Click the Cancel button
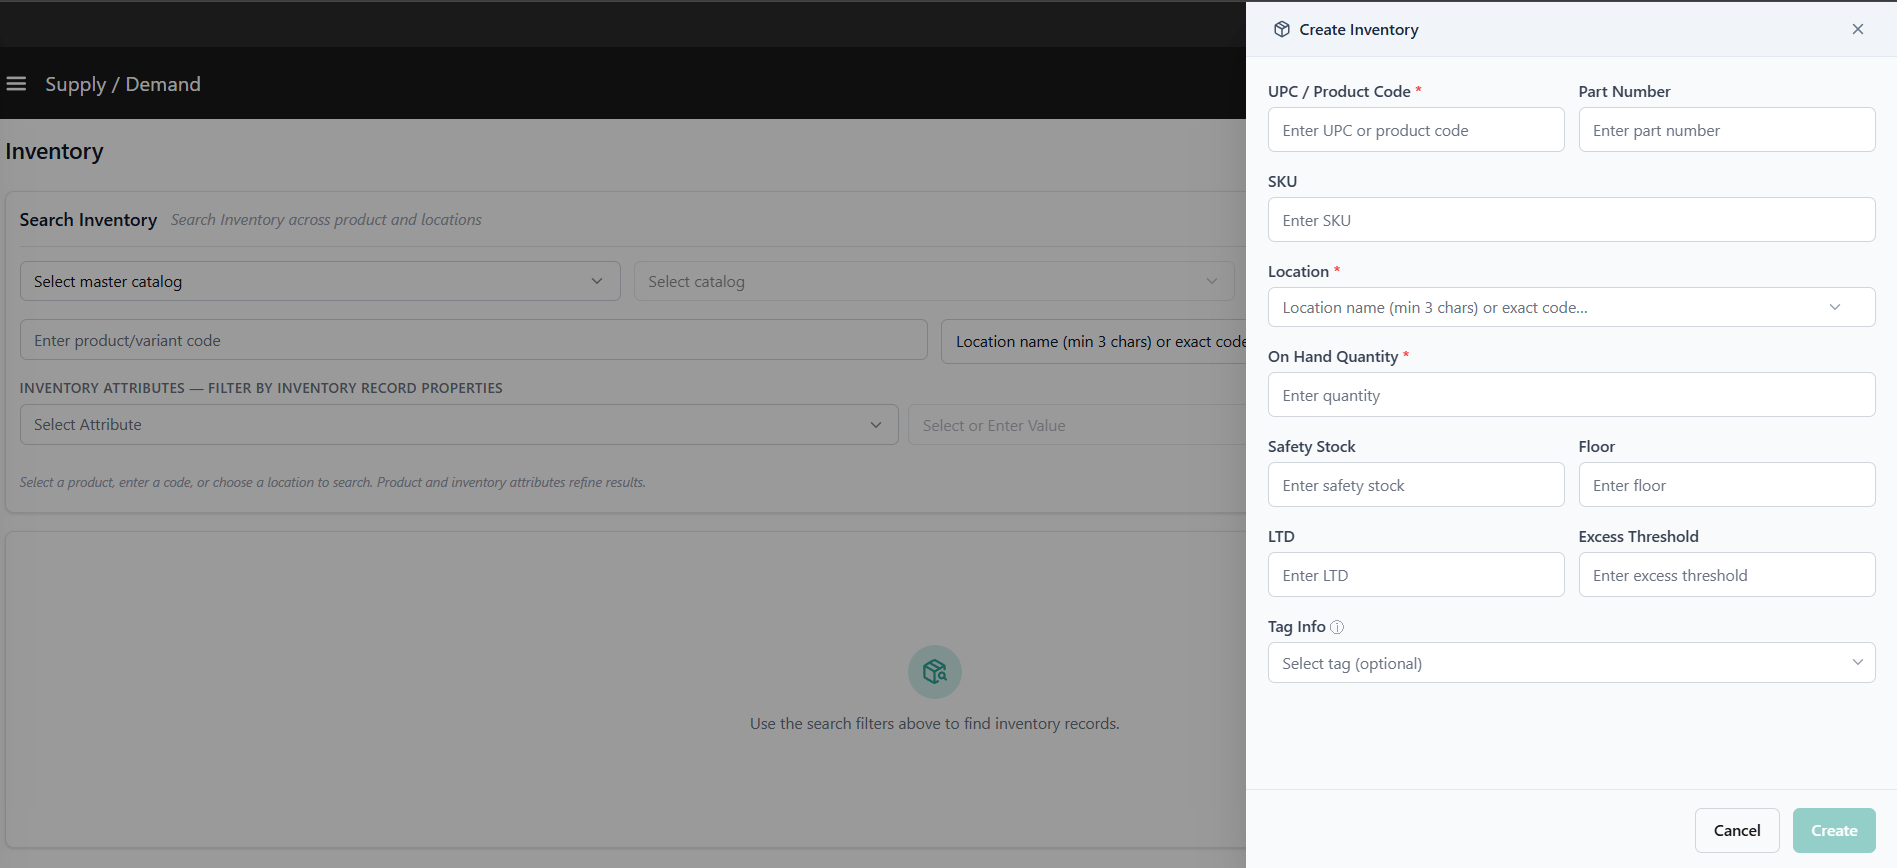The height and width of the screenshot is (868, 1897). [x=1737, y=830]
